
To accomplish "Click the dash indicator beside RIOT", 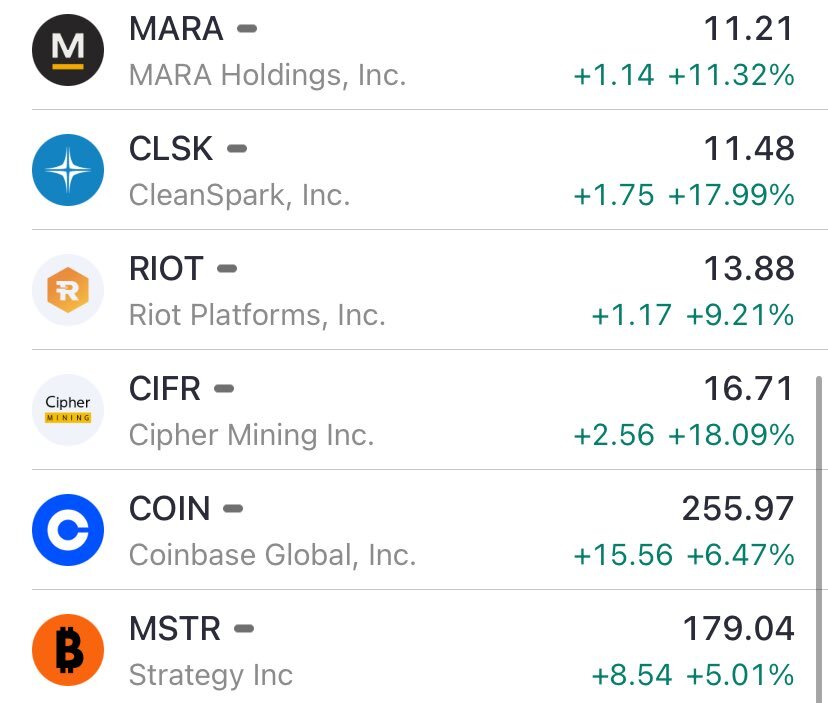I will point(227,269).
